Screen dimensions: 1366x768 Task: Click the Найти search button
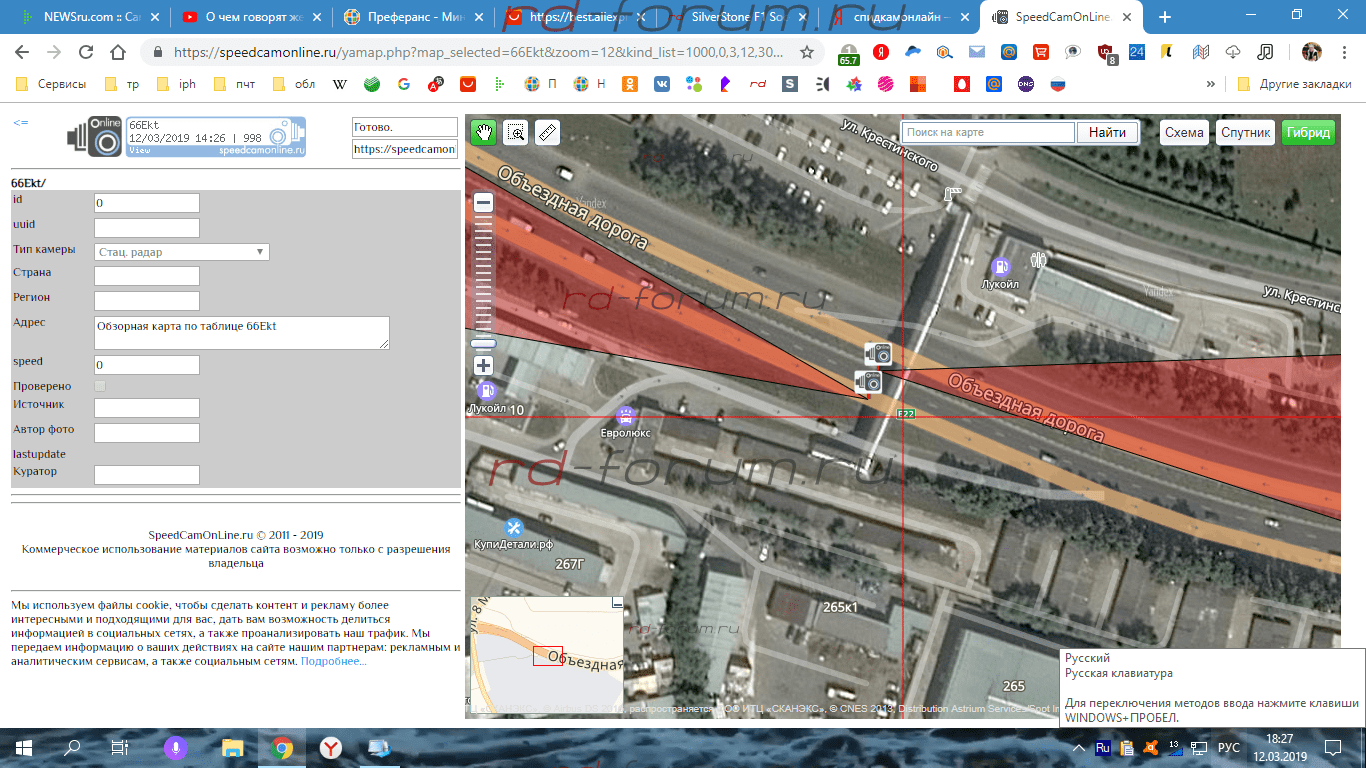pos(1107,133)
